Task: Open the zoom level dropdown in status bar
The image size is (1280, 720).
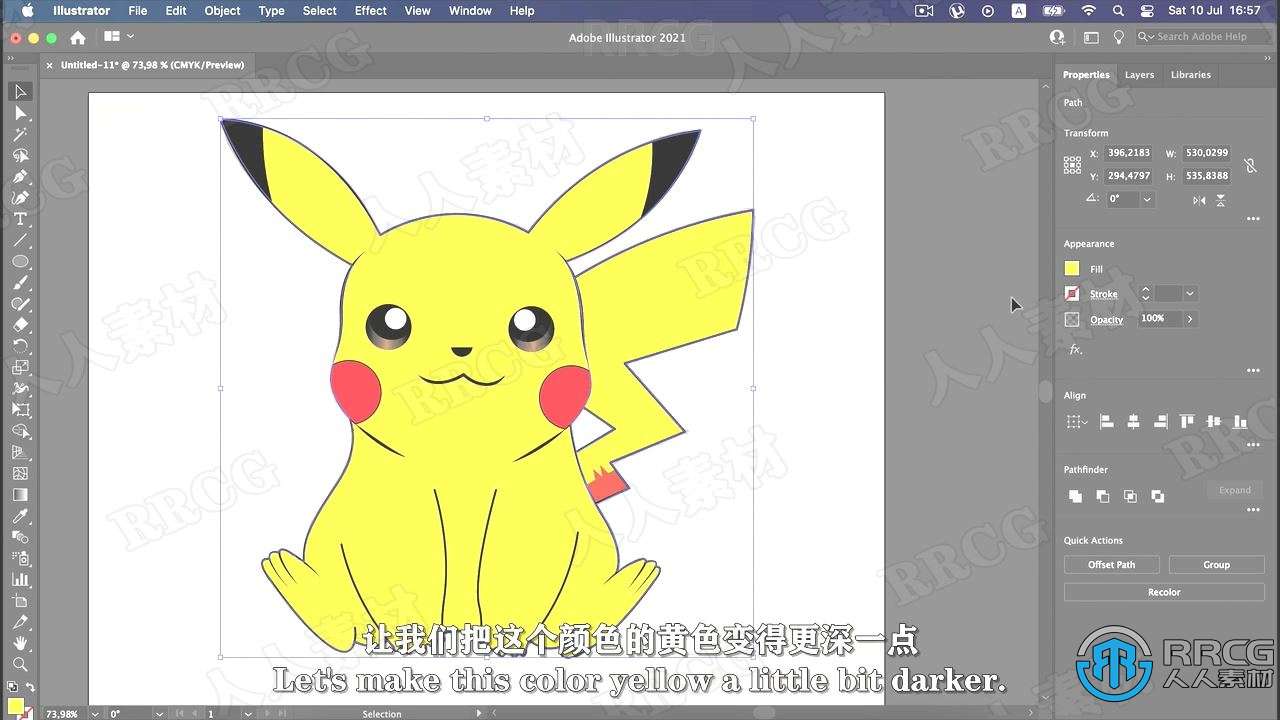Action: pos(95,714)
